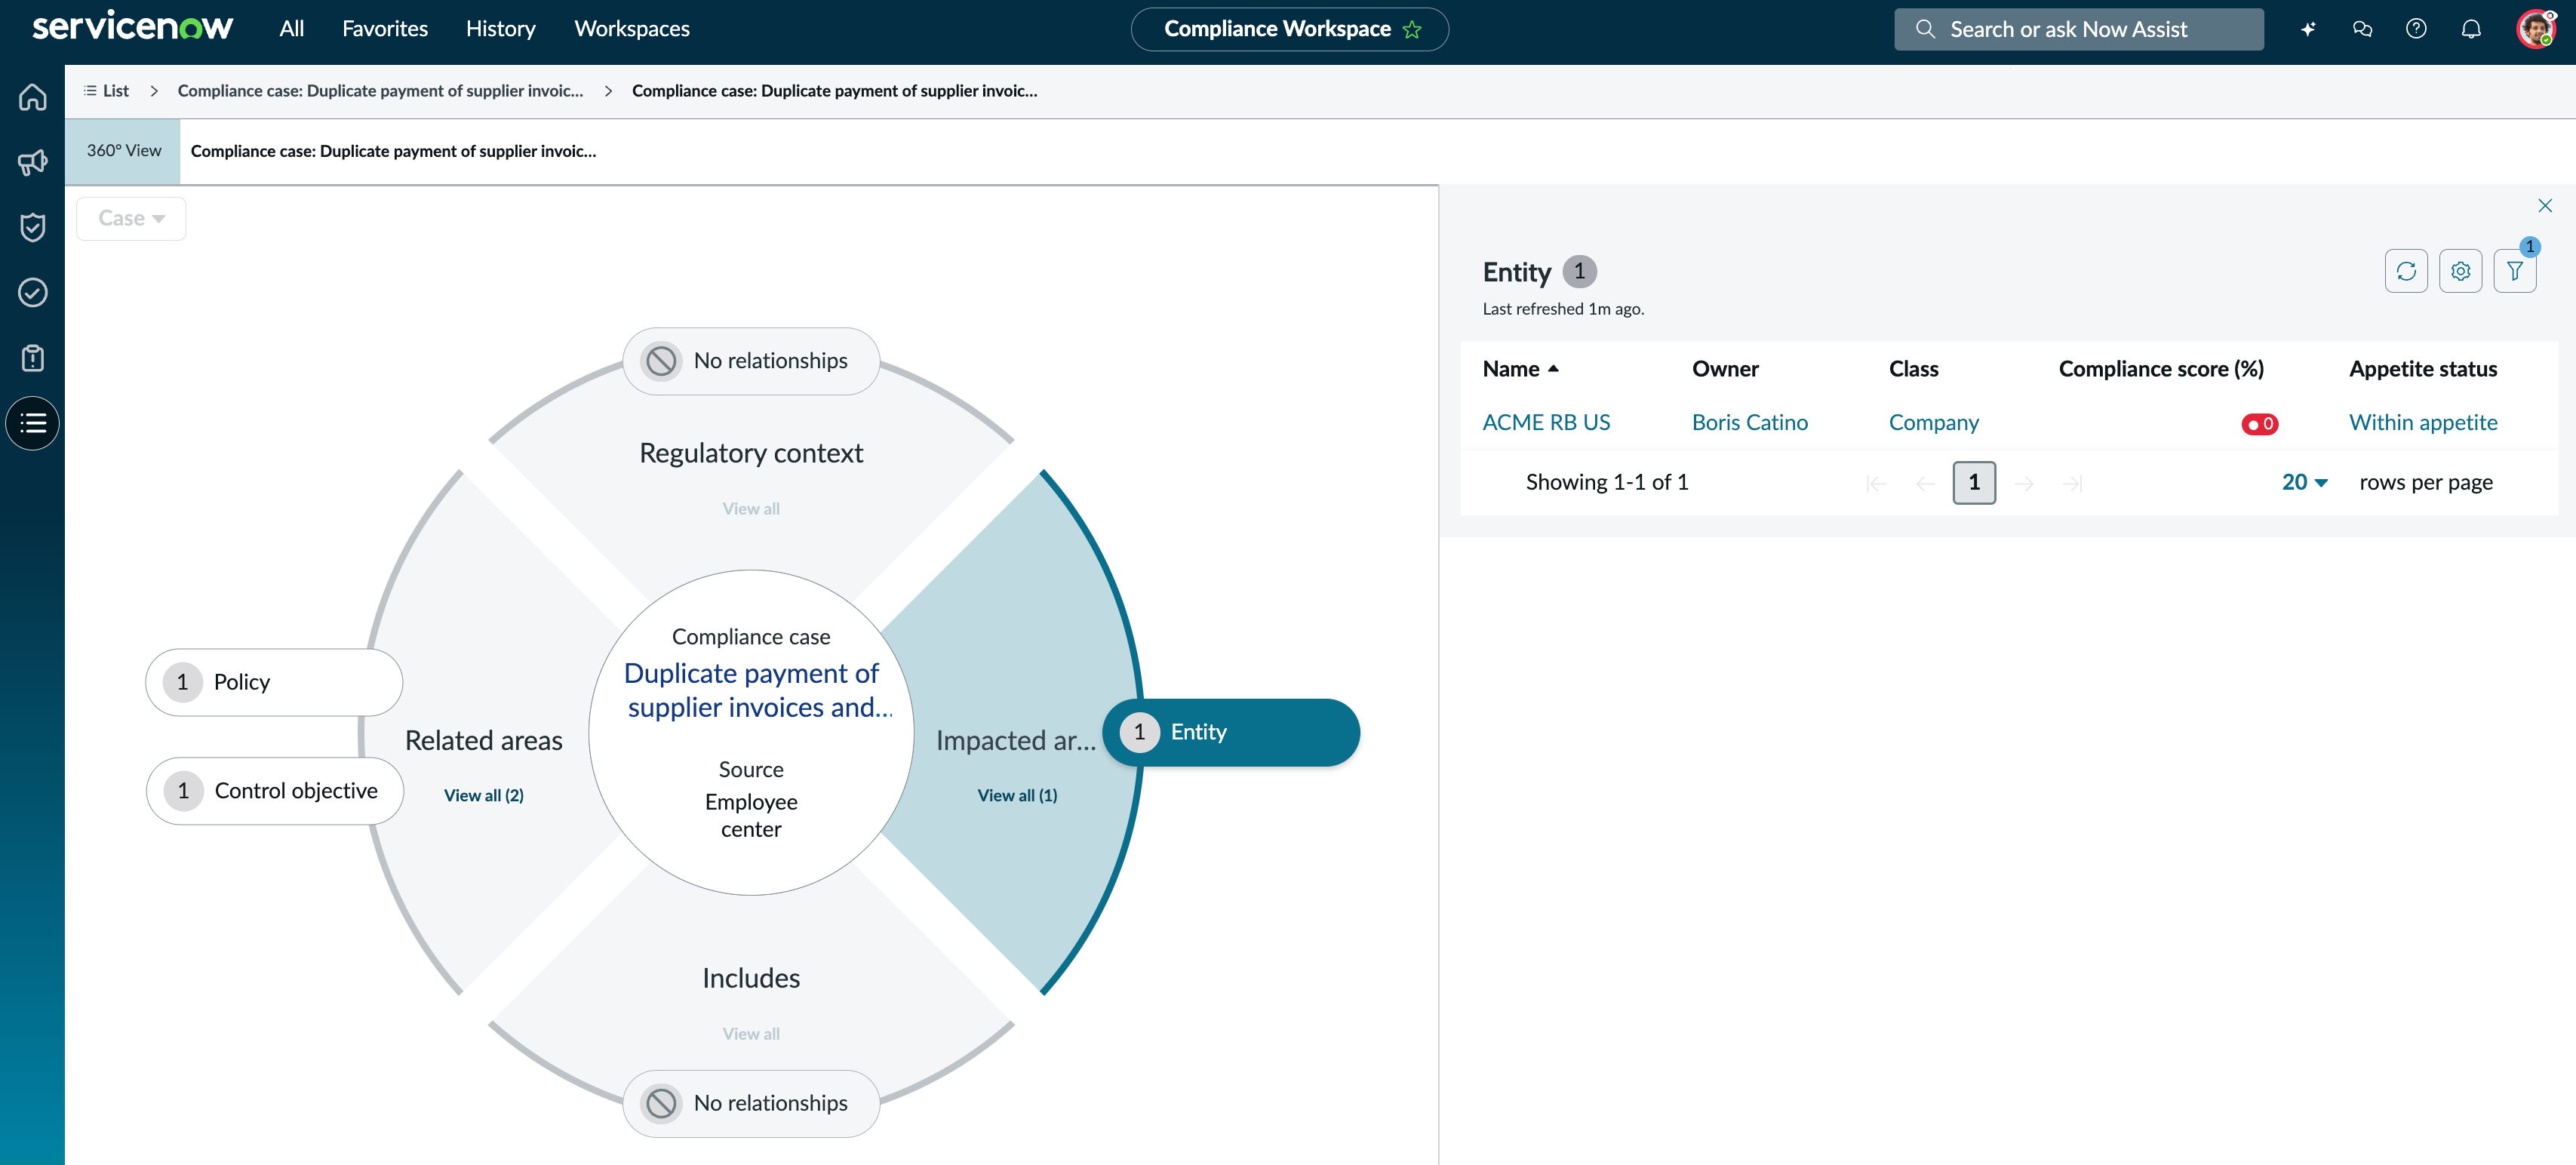Open the Workspaces menu
This screenshot has height=1165, width=2576.
pos(632,29)
